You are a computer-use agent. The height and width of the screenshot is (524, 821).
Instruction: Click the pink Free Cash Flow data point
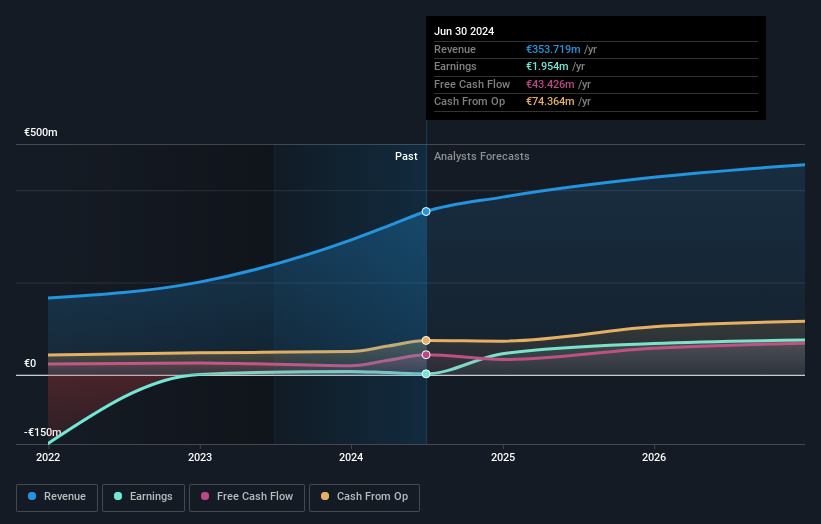(426, 355)
